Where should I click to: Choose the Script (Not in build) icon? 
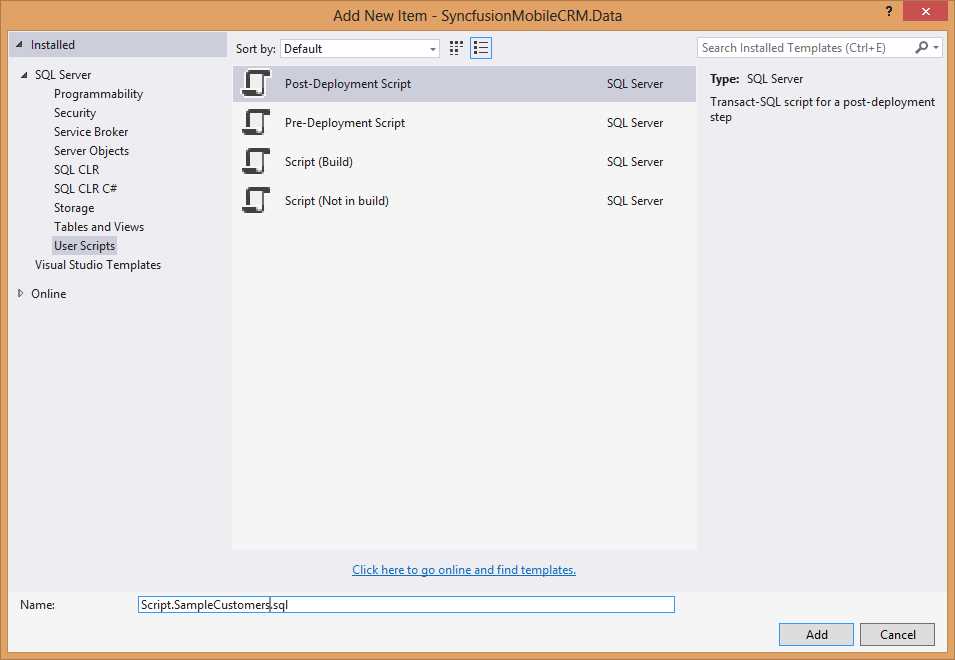pos(256,200)
